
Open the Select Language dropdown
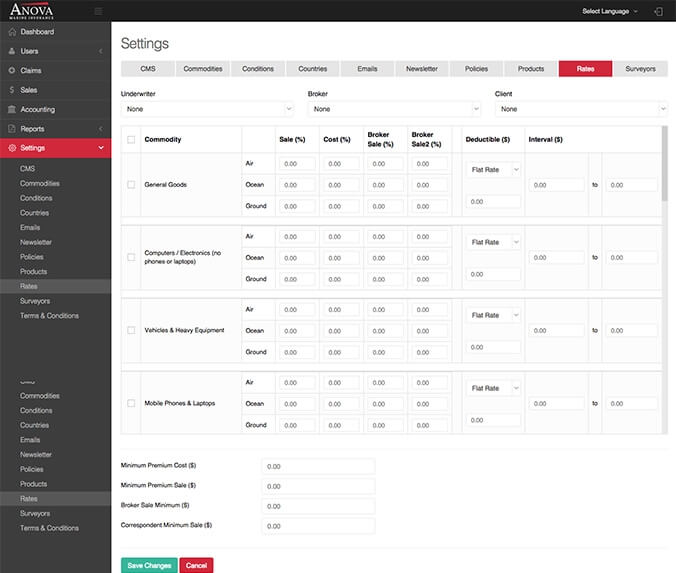point(610,11)
